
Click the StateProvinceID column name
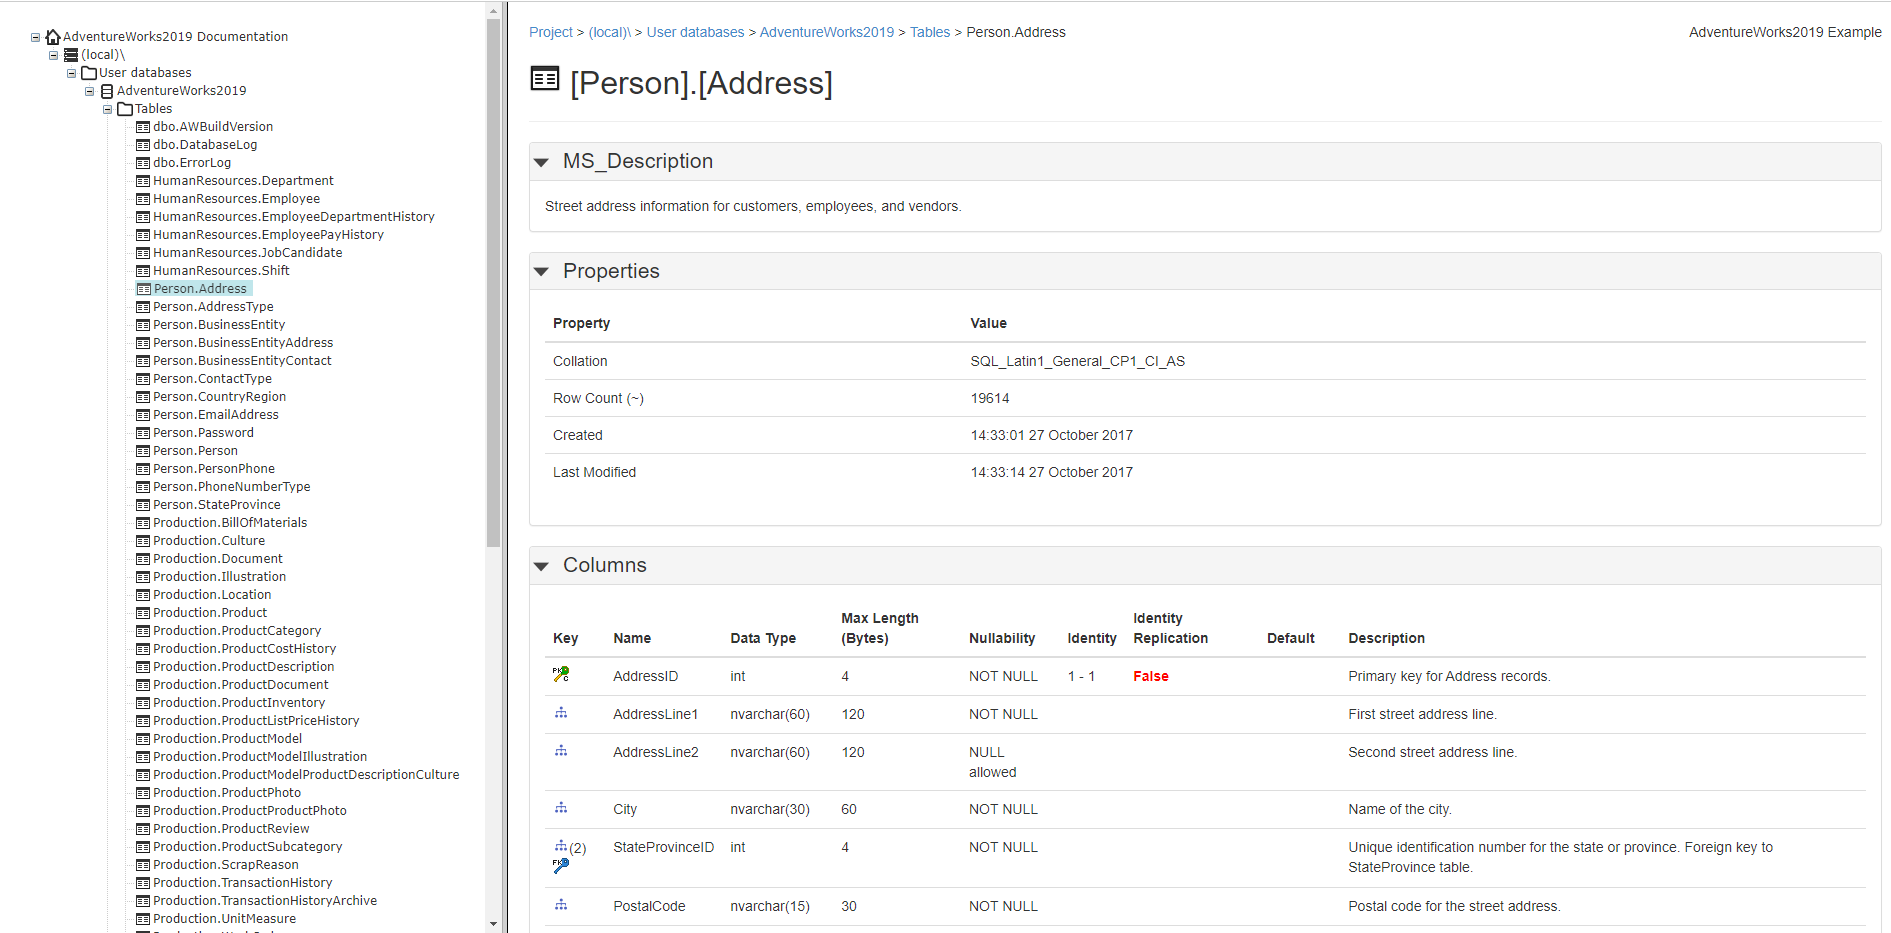[x=663, y=847]
